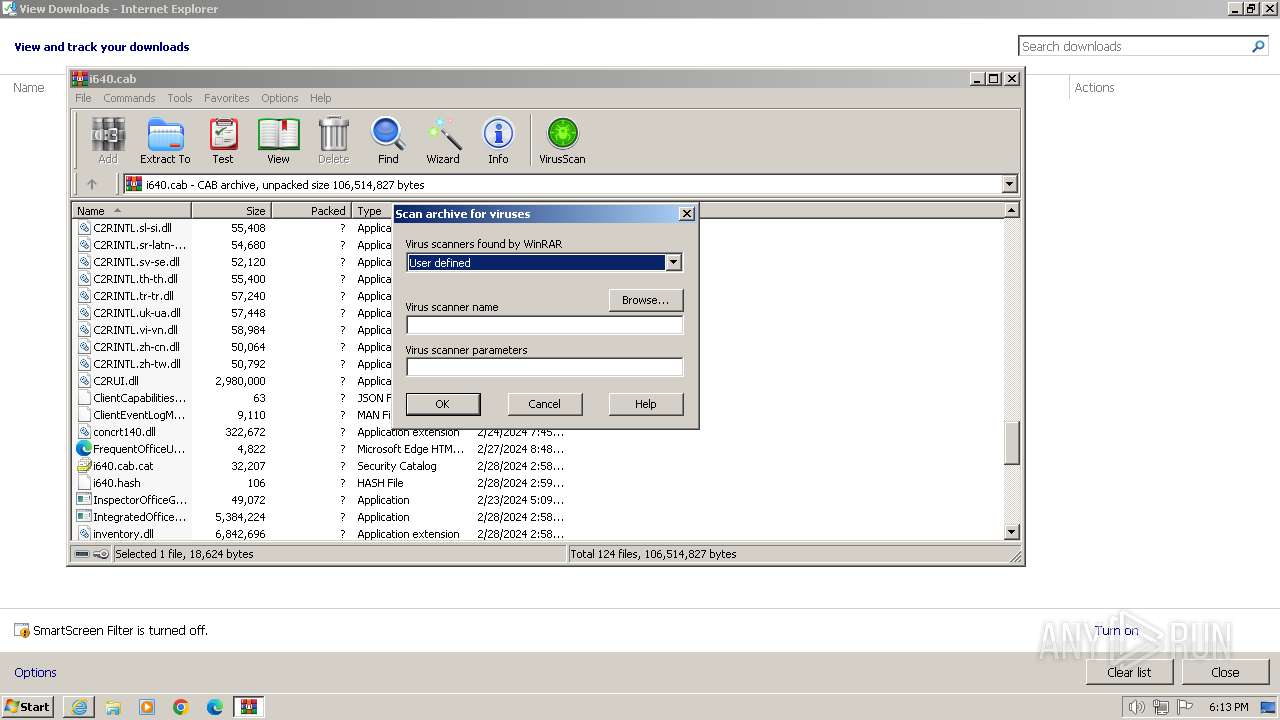Select file C2RINTL.zh-tw.dll
This screenshot has width=1280, height=720.
pos(137,364)
